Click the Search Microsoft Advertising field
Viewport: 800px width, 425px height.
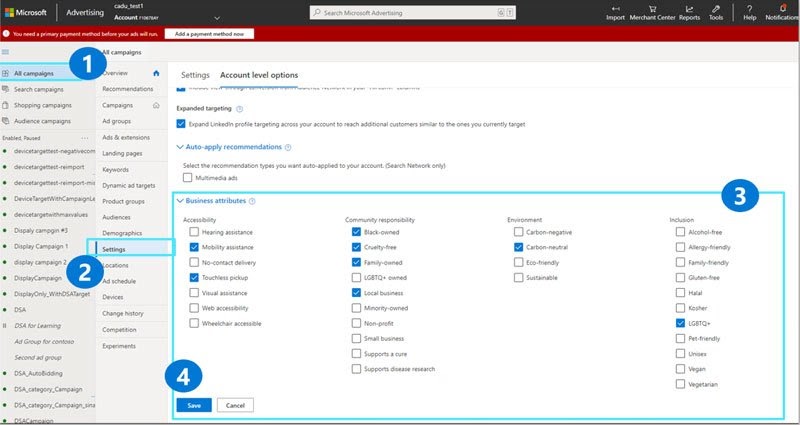pyautogui.click(x=413, y=13)
